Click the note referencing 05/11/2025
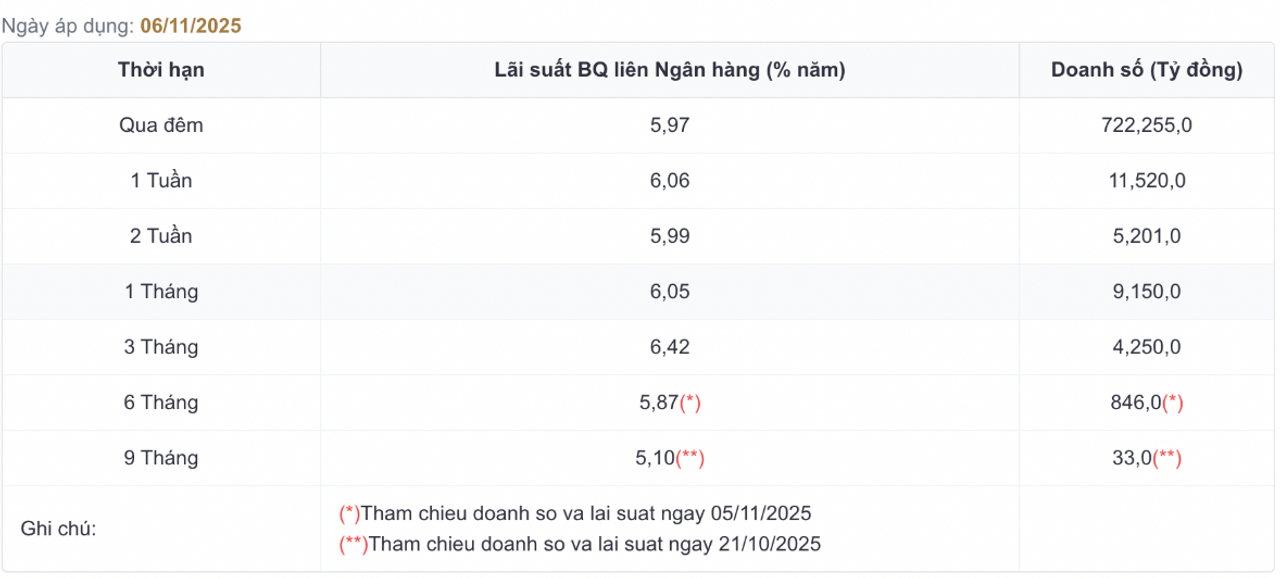Viewport: 1280px width, 578px height. 576,514
